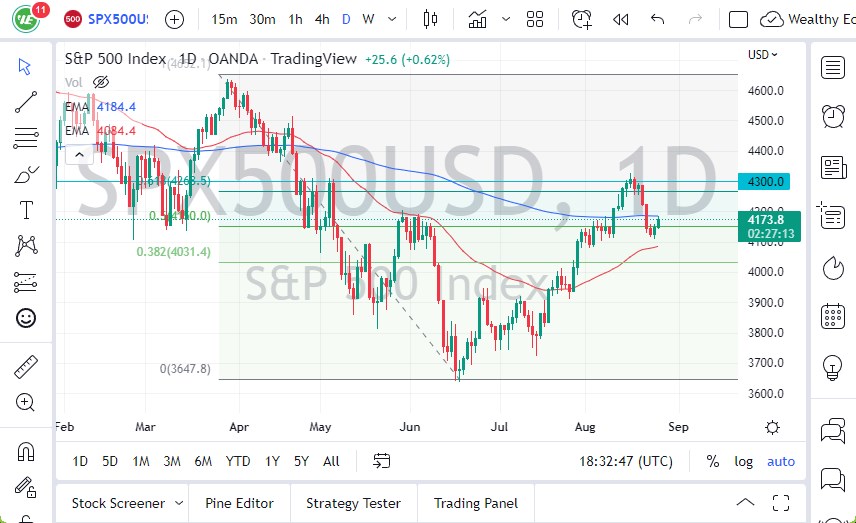Collapse the bottom panel with chevron
This screenshot has height=523, width=856.
click(745, 503)
